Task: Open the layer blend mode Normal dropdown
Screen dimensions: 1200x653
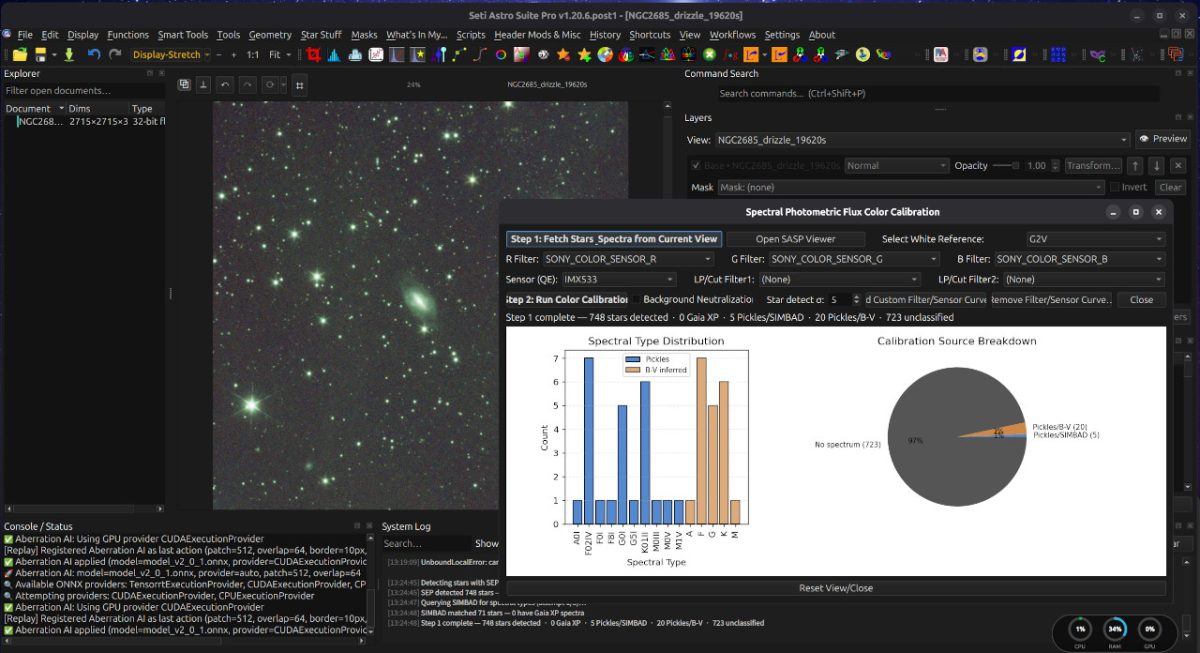Action: [x=897, y=166]
